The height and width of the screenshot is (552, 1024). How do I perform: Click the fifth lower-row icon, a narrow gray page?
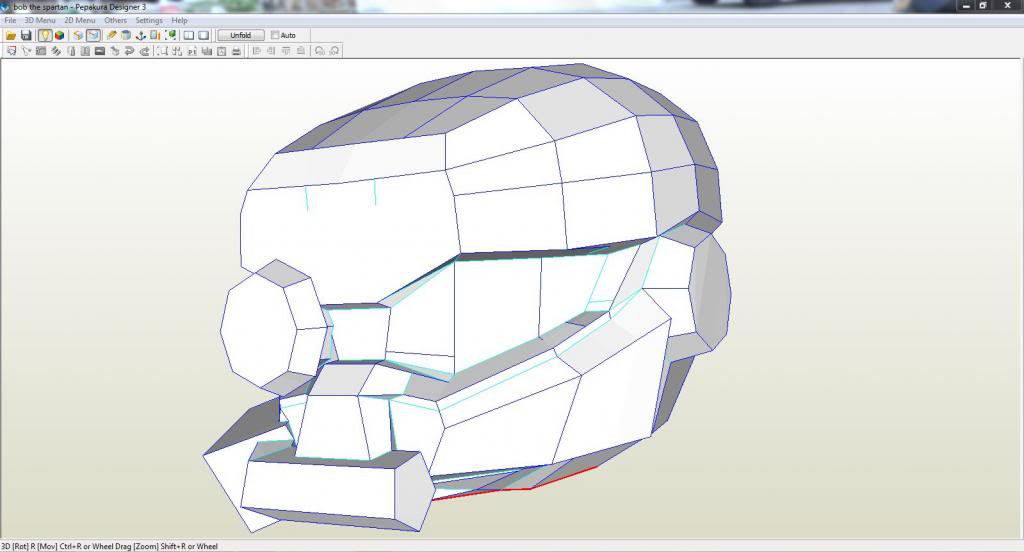coord(71,51)
